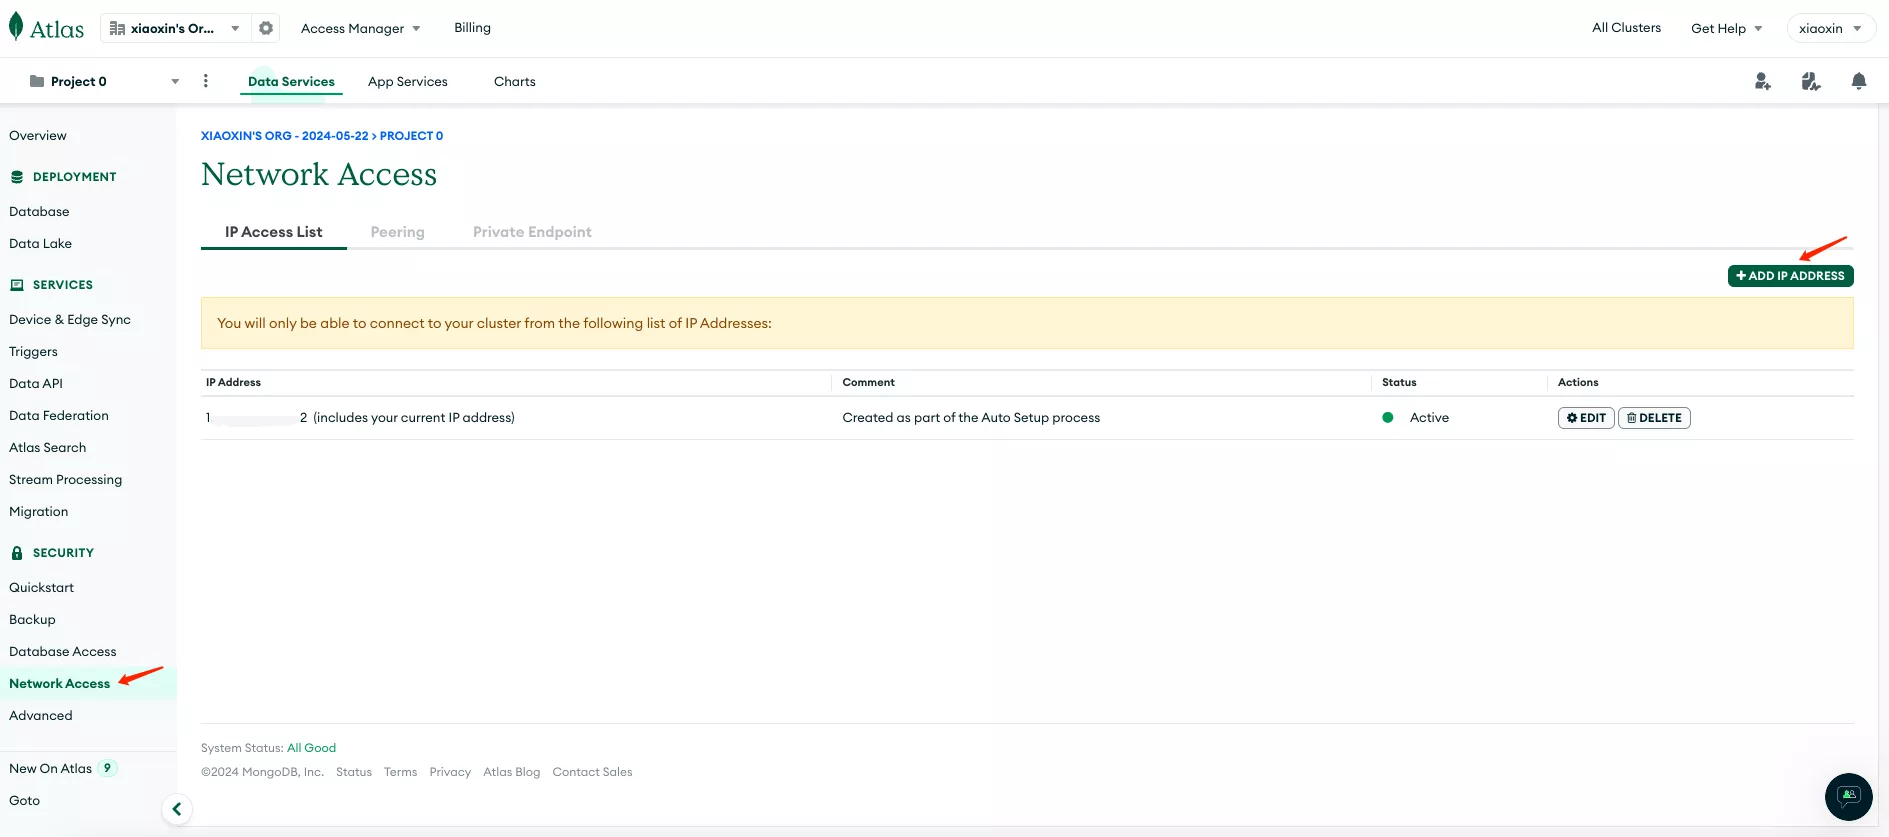Select the Private Endpoint tab
Viewport: 1889px width, 837px height.
(532, 232)
